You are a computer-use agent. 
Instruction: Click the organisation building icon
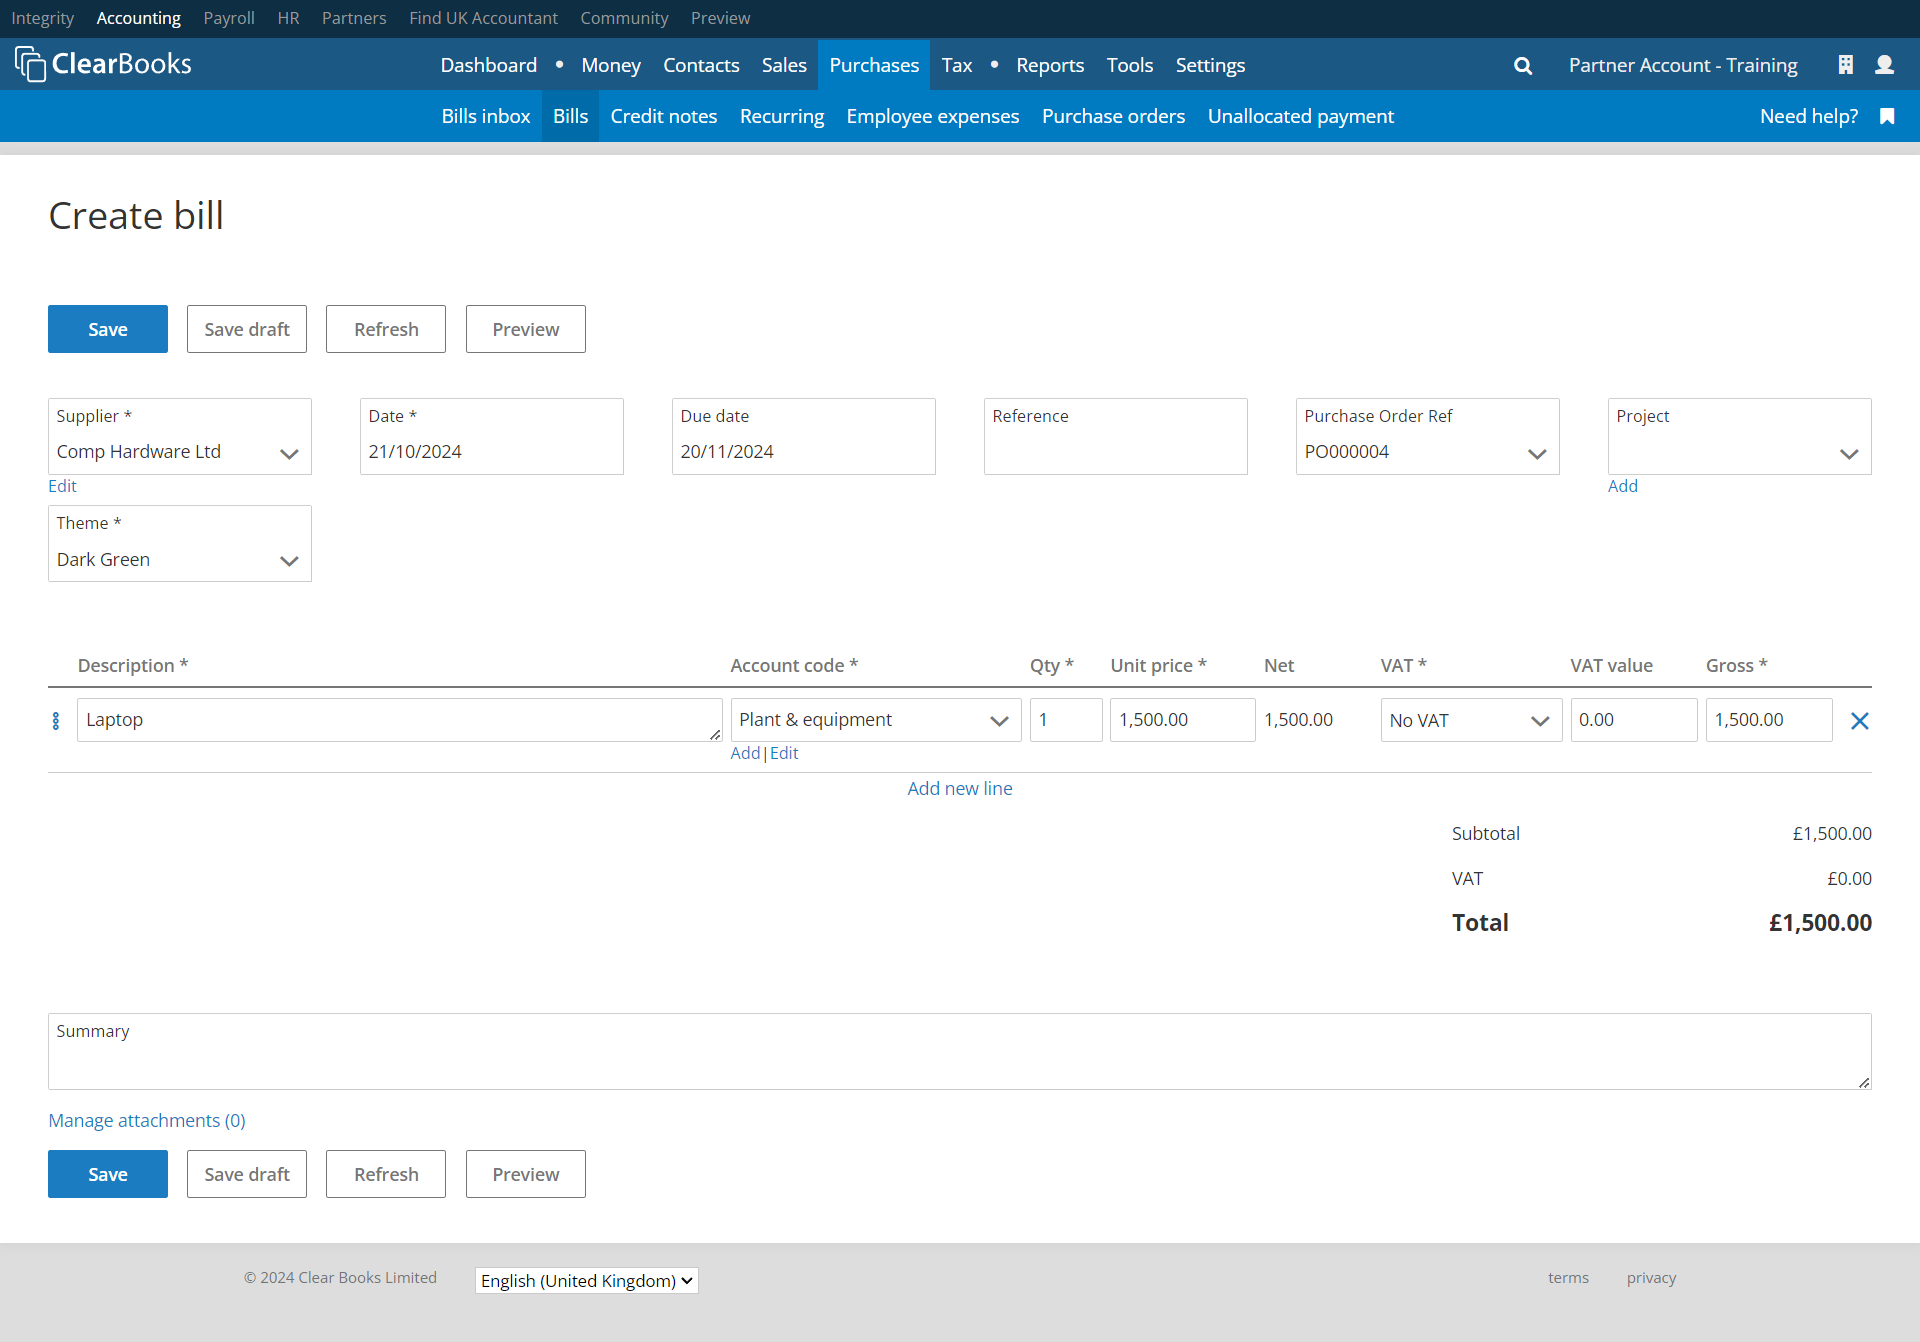click(1845, 65)
